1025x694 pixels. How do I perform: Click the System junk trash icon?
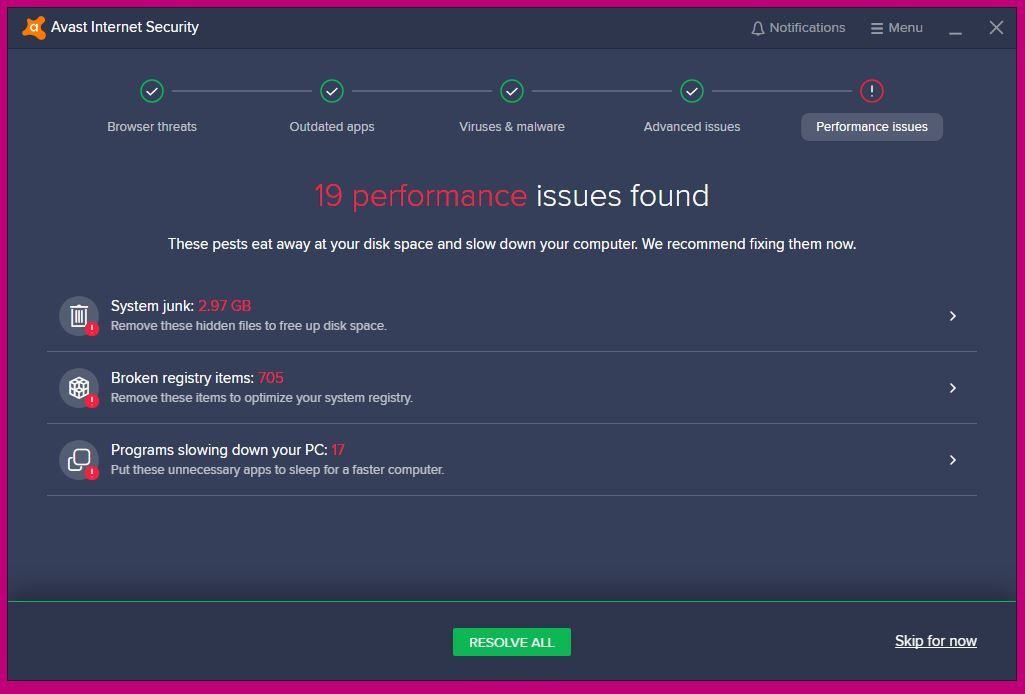click(79, 316)
